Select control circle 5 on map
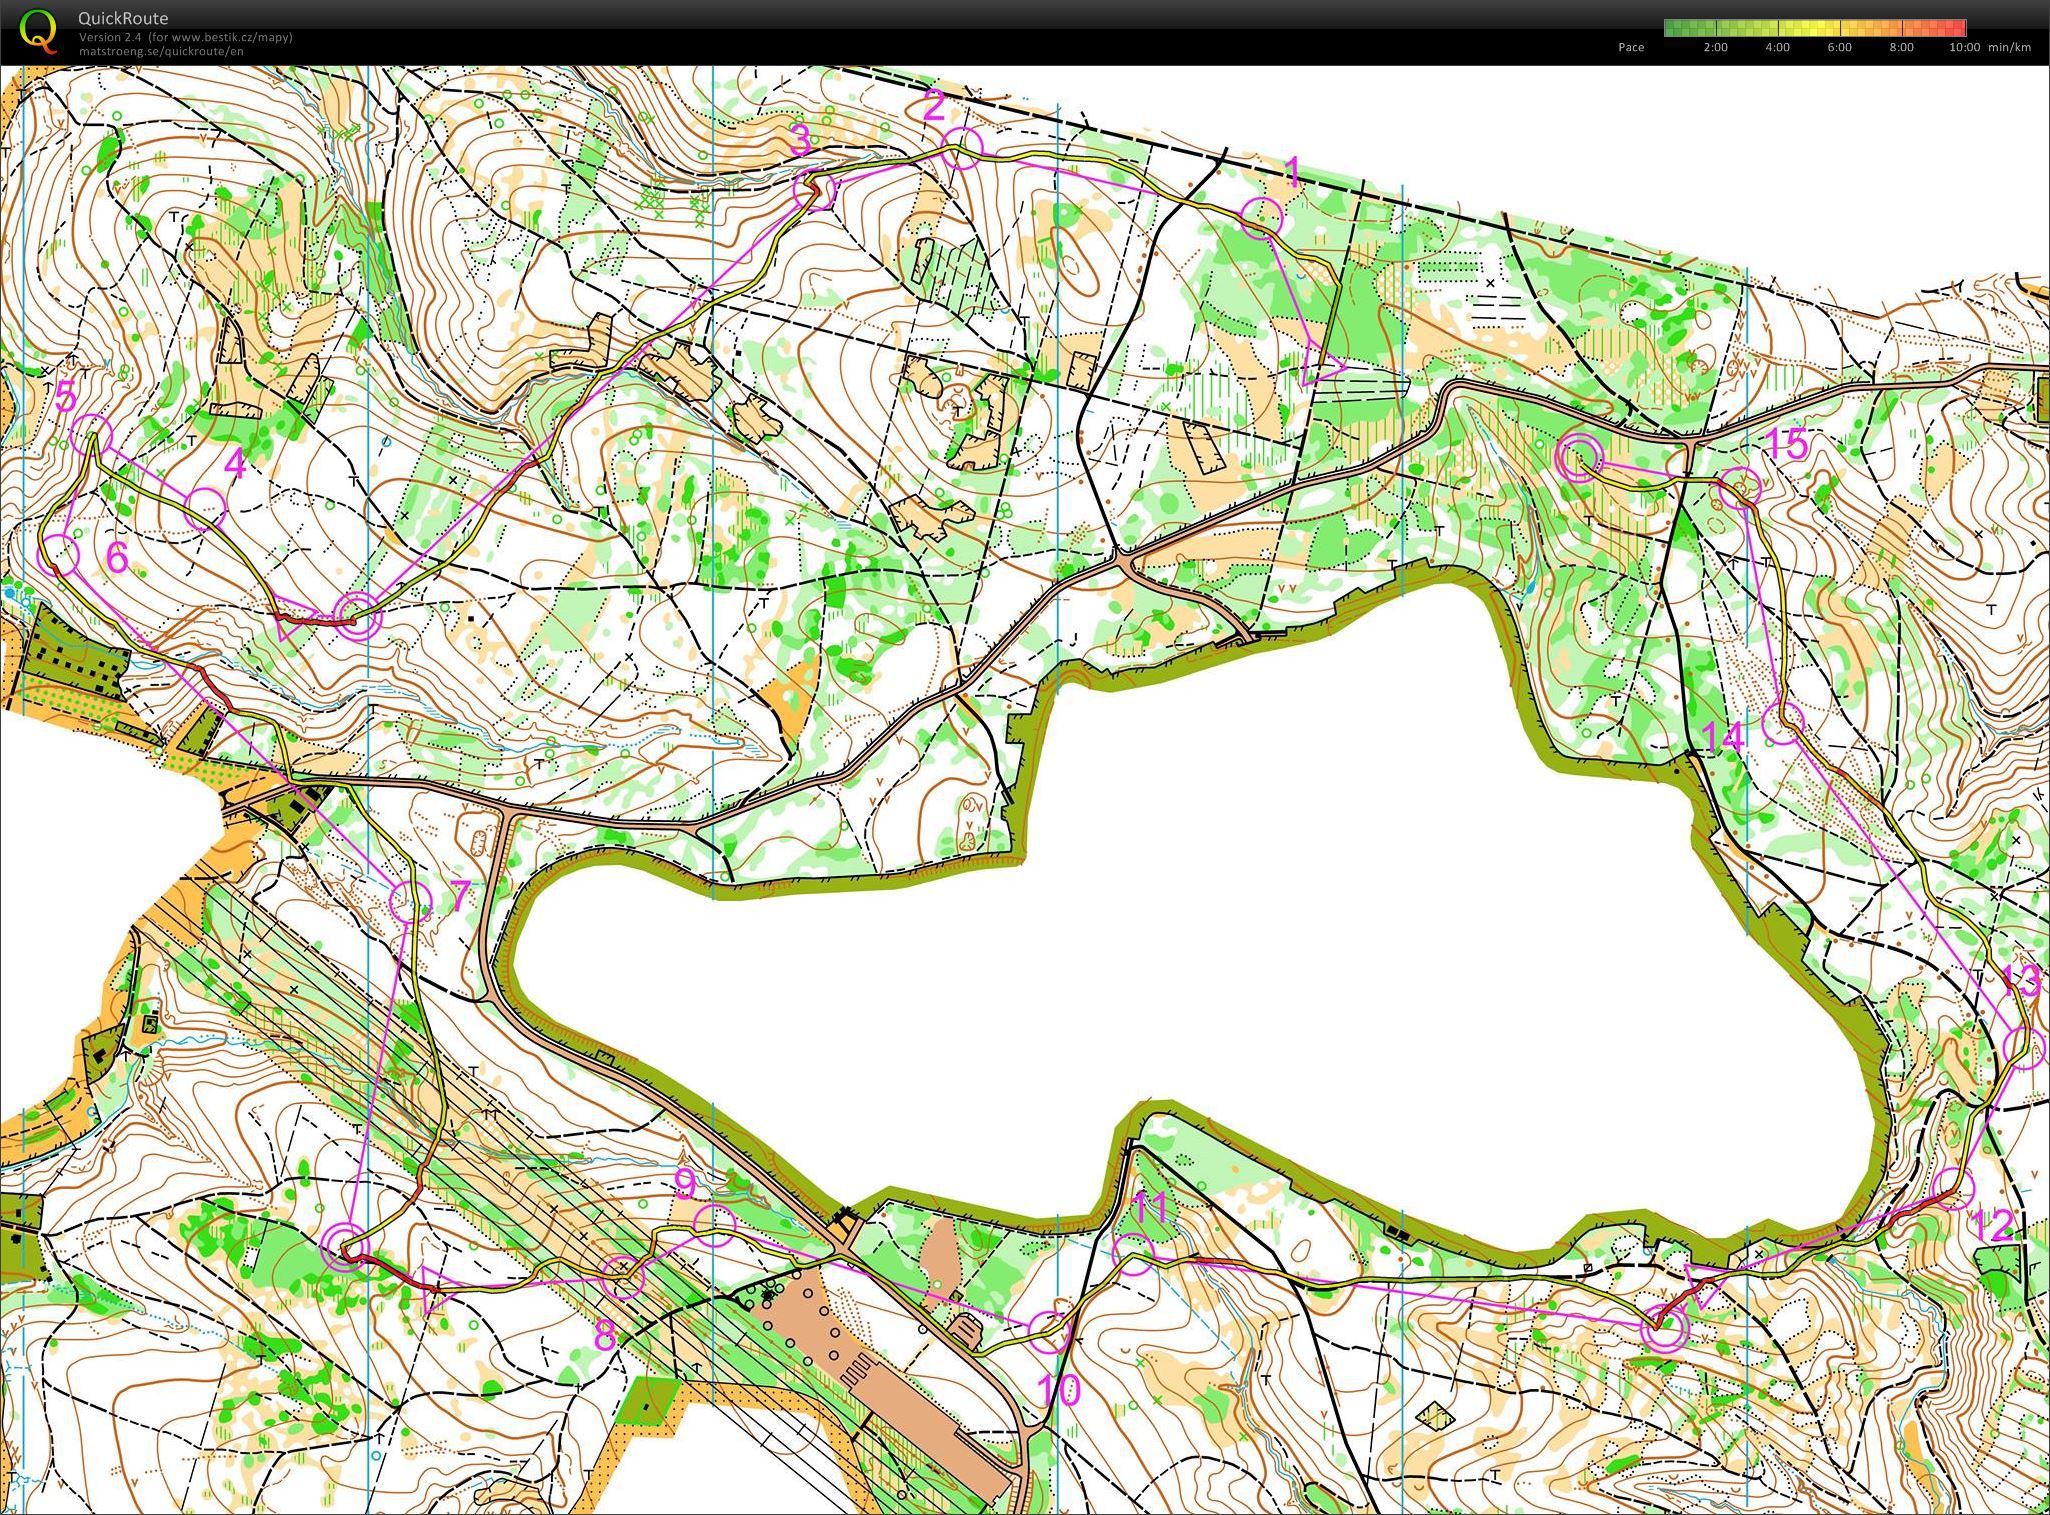Viewport: 2050px width, 1515px height. point(93,436)
